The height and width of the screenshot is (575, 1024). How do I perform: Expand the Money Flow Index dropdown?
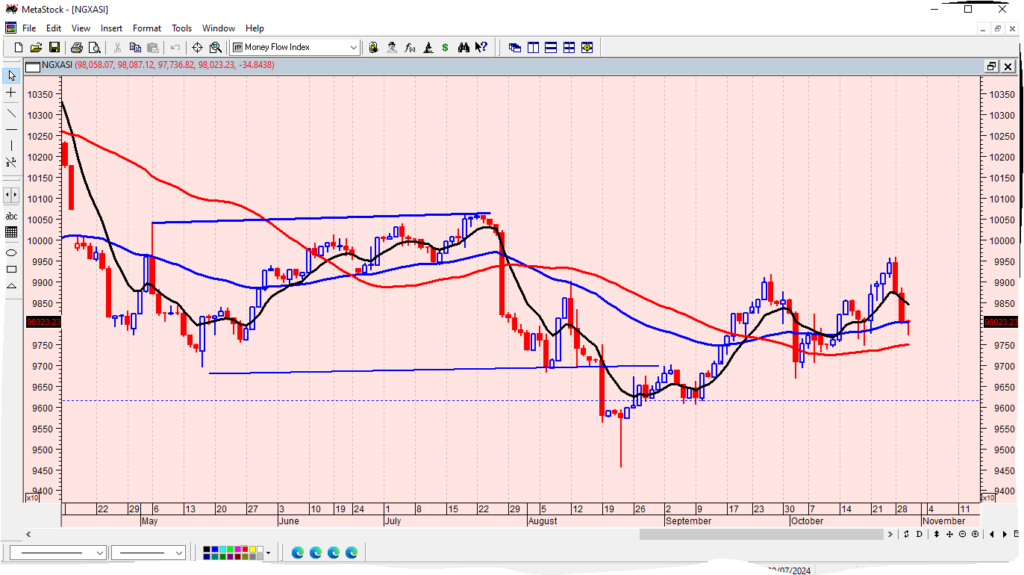[x=354, y=47]
